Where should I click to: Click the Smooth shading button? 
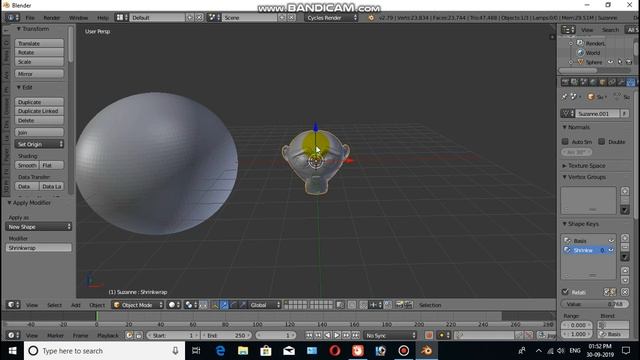click(27, 165)
